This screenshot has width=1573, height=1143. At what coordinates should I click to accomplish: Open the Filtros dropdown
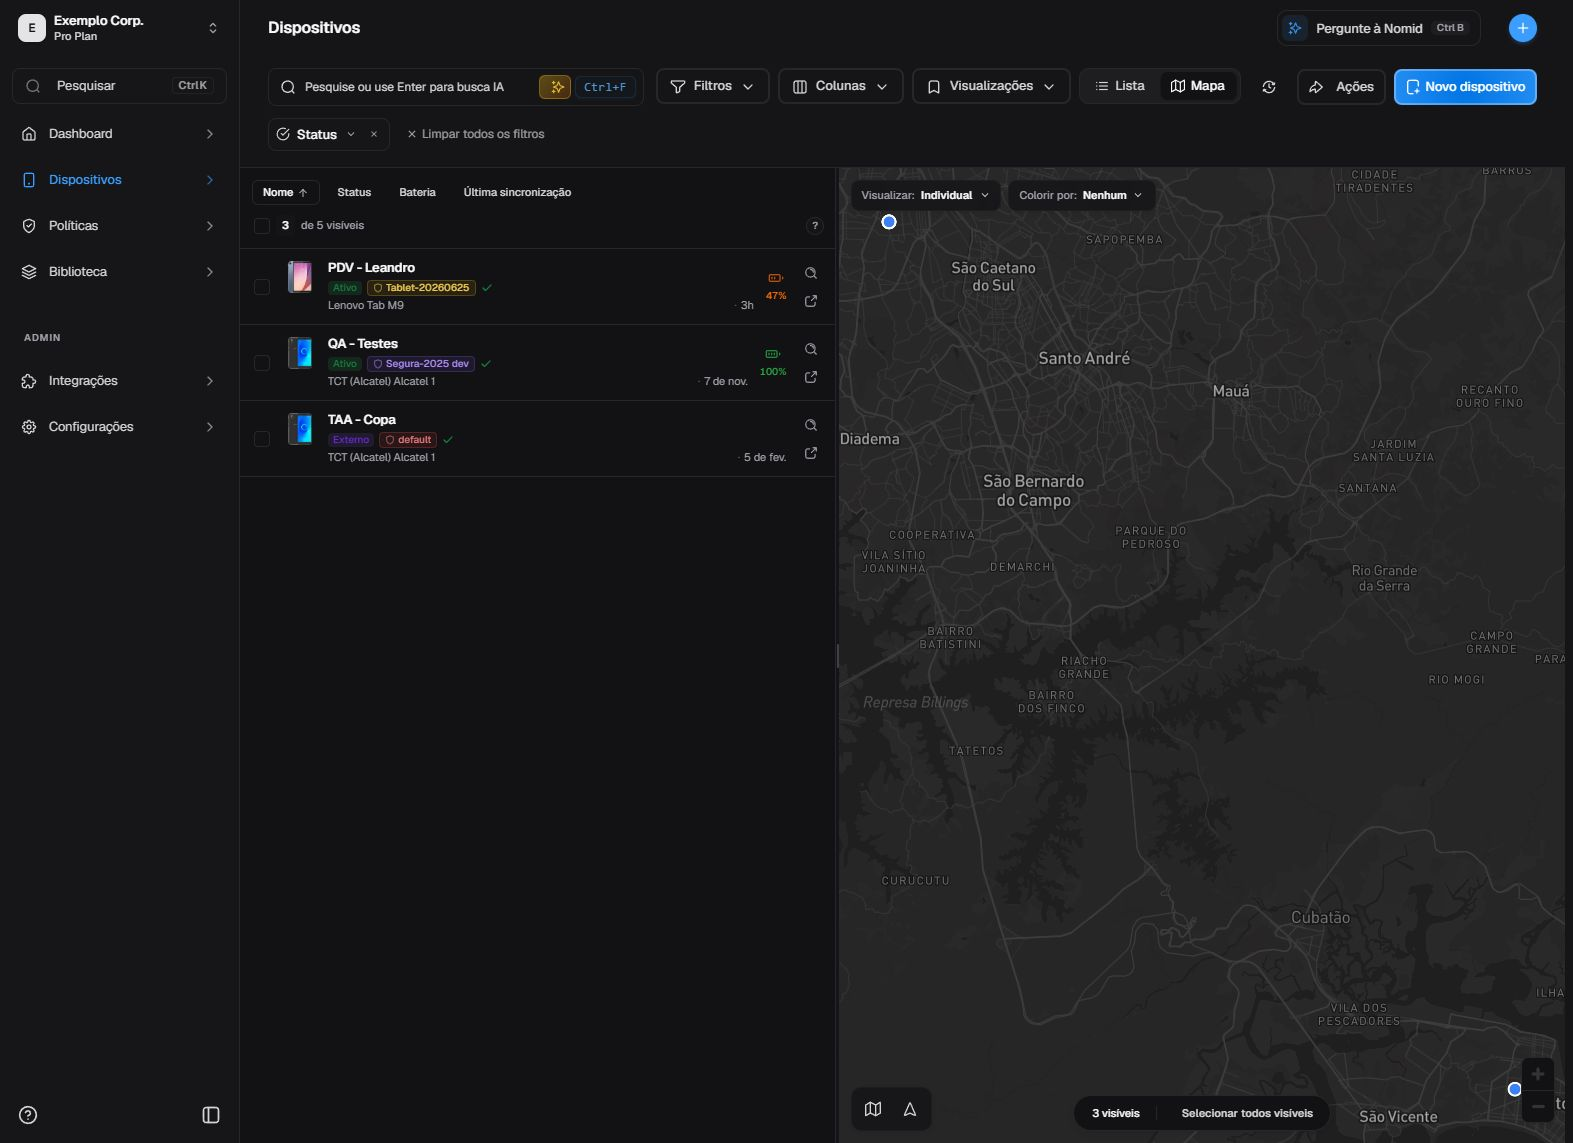(x=712, y=86)
